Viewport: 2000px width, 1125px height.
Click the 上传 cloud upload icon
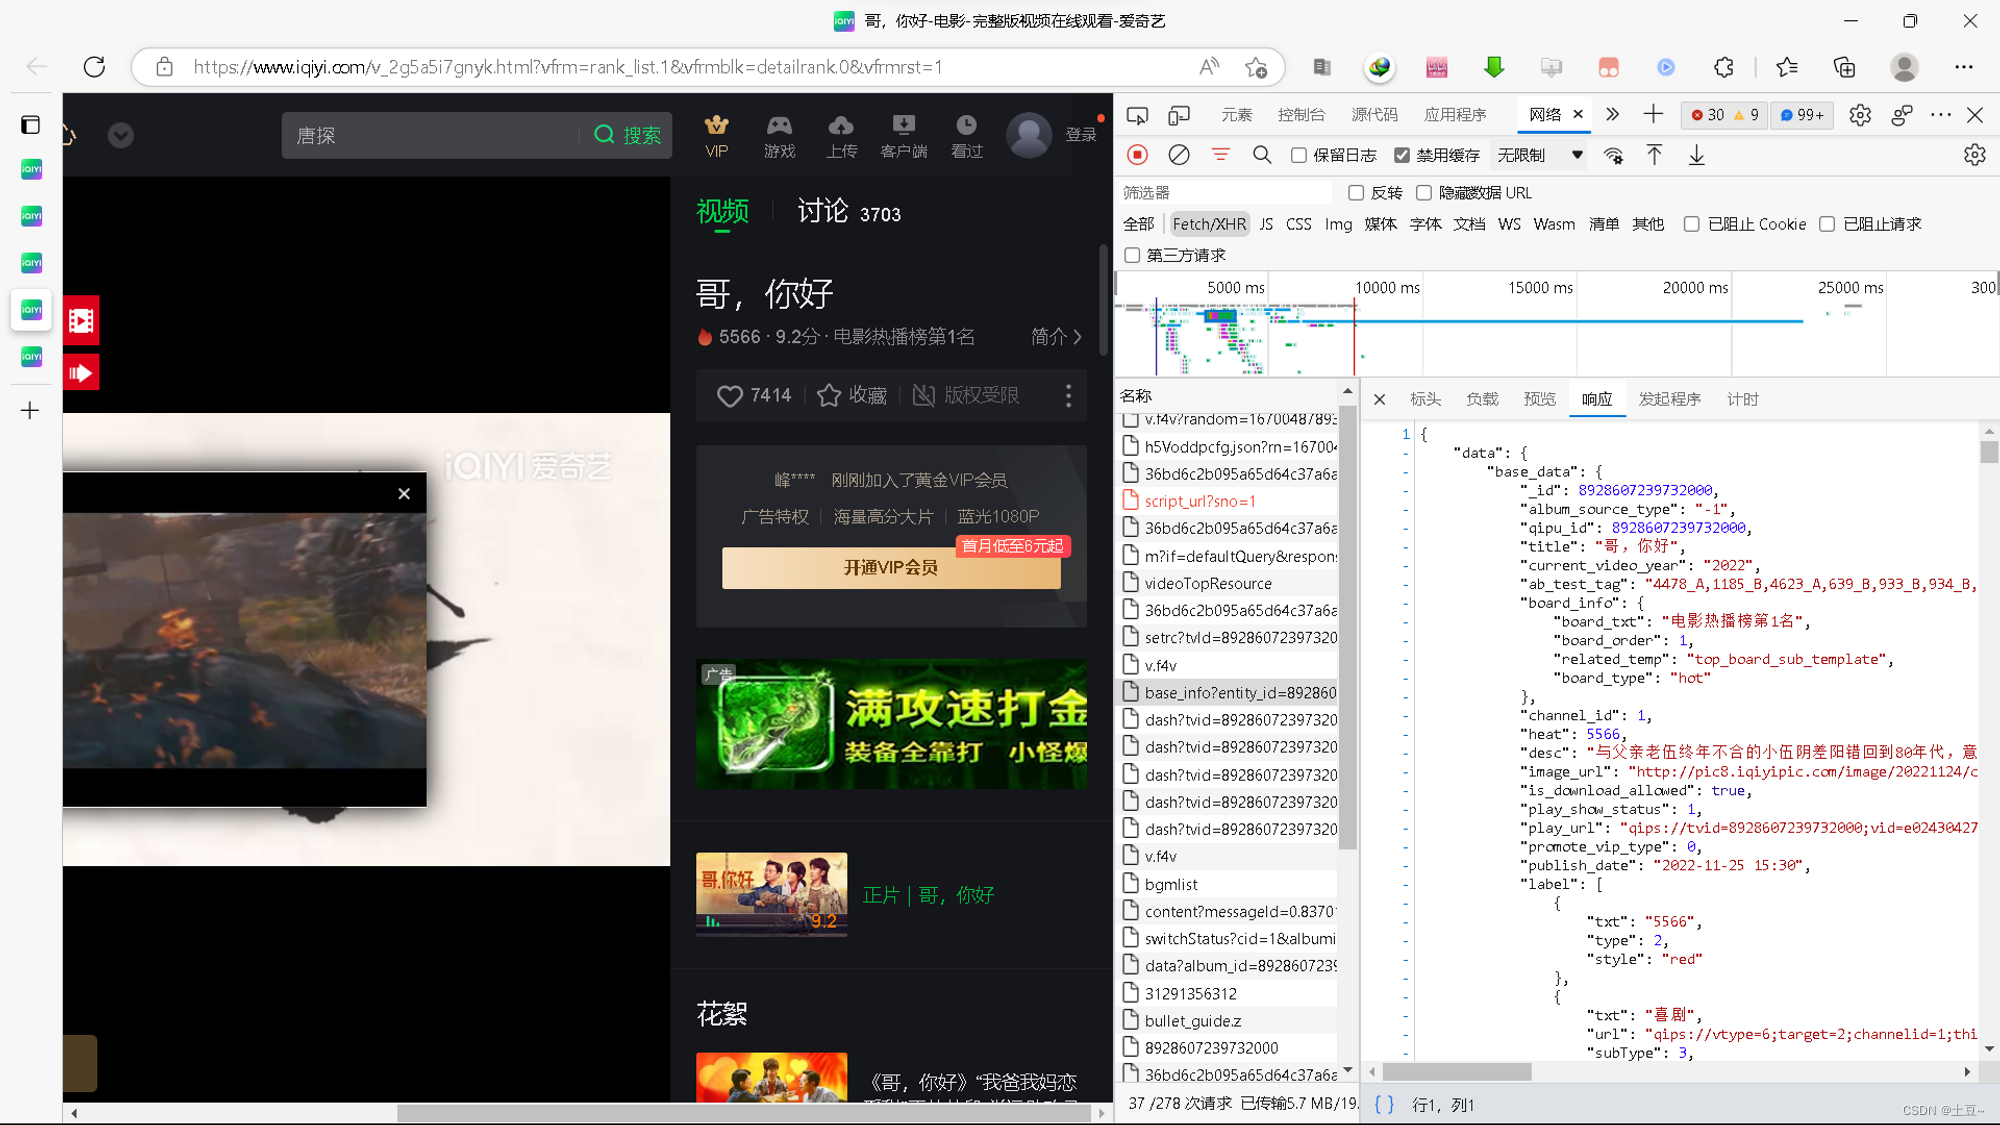[841, 126]
